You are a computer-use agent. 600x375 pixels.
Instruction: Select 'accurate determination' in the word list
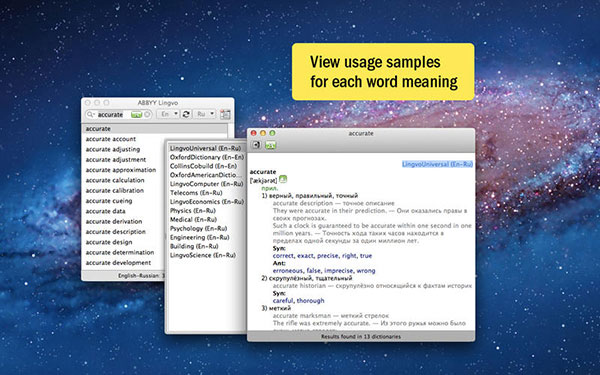(120, 253)
